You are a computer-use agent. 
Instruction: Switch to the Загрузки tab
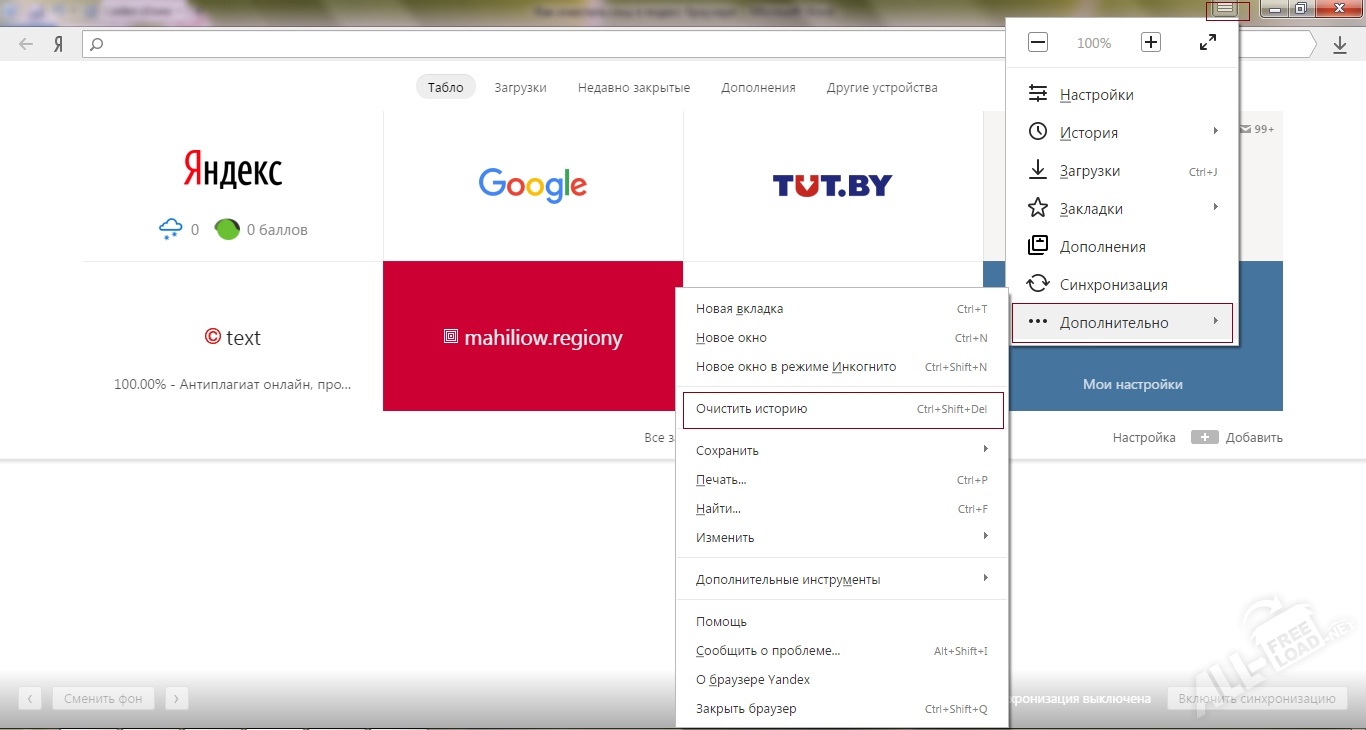click(520, 88)
